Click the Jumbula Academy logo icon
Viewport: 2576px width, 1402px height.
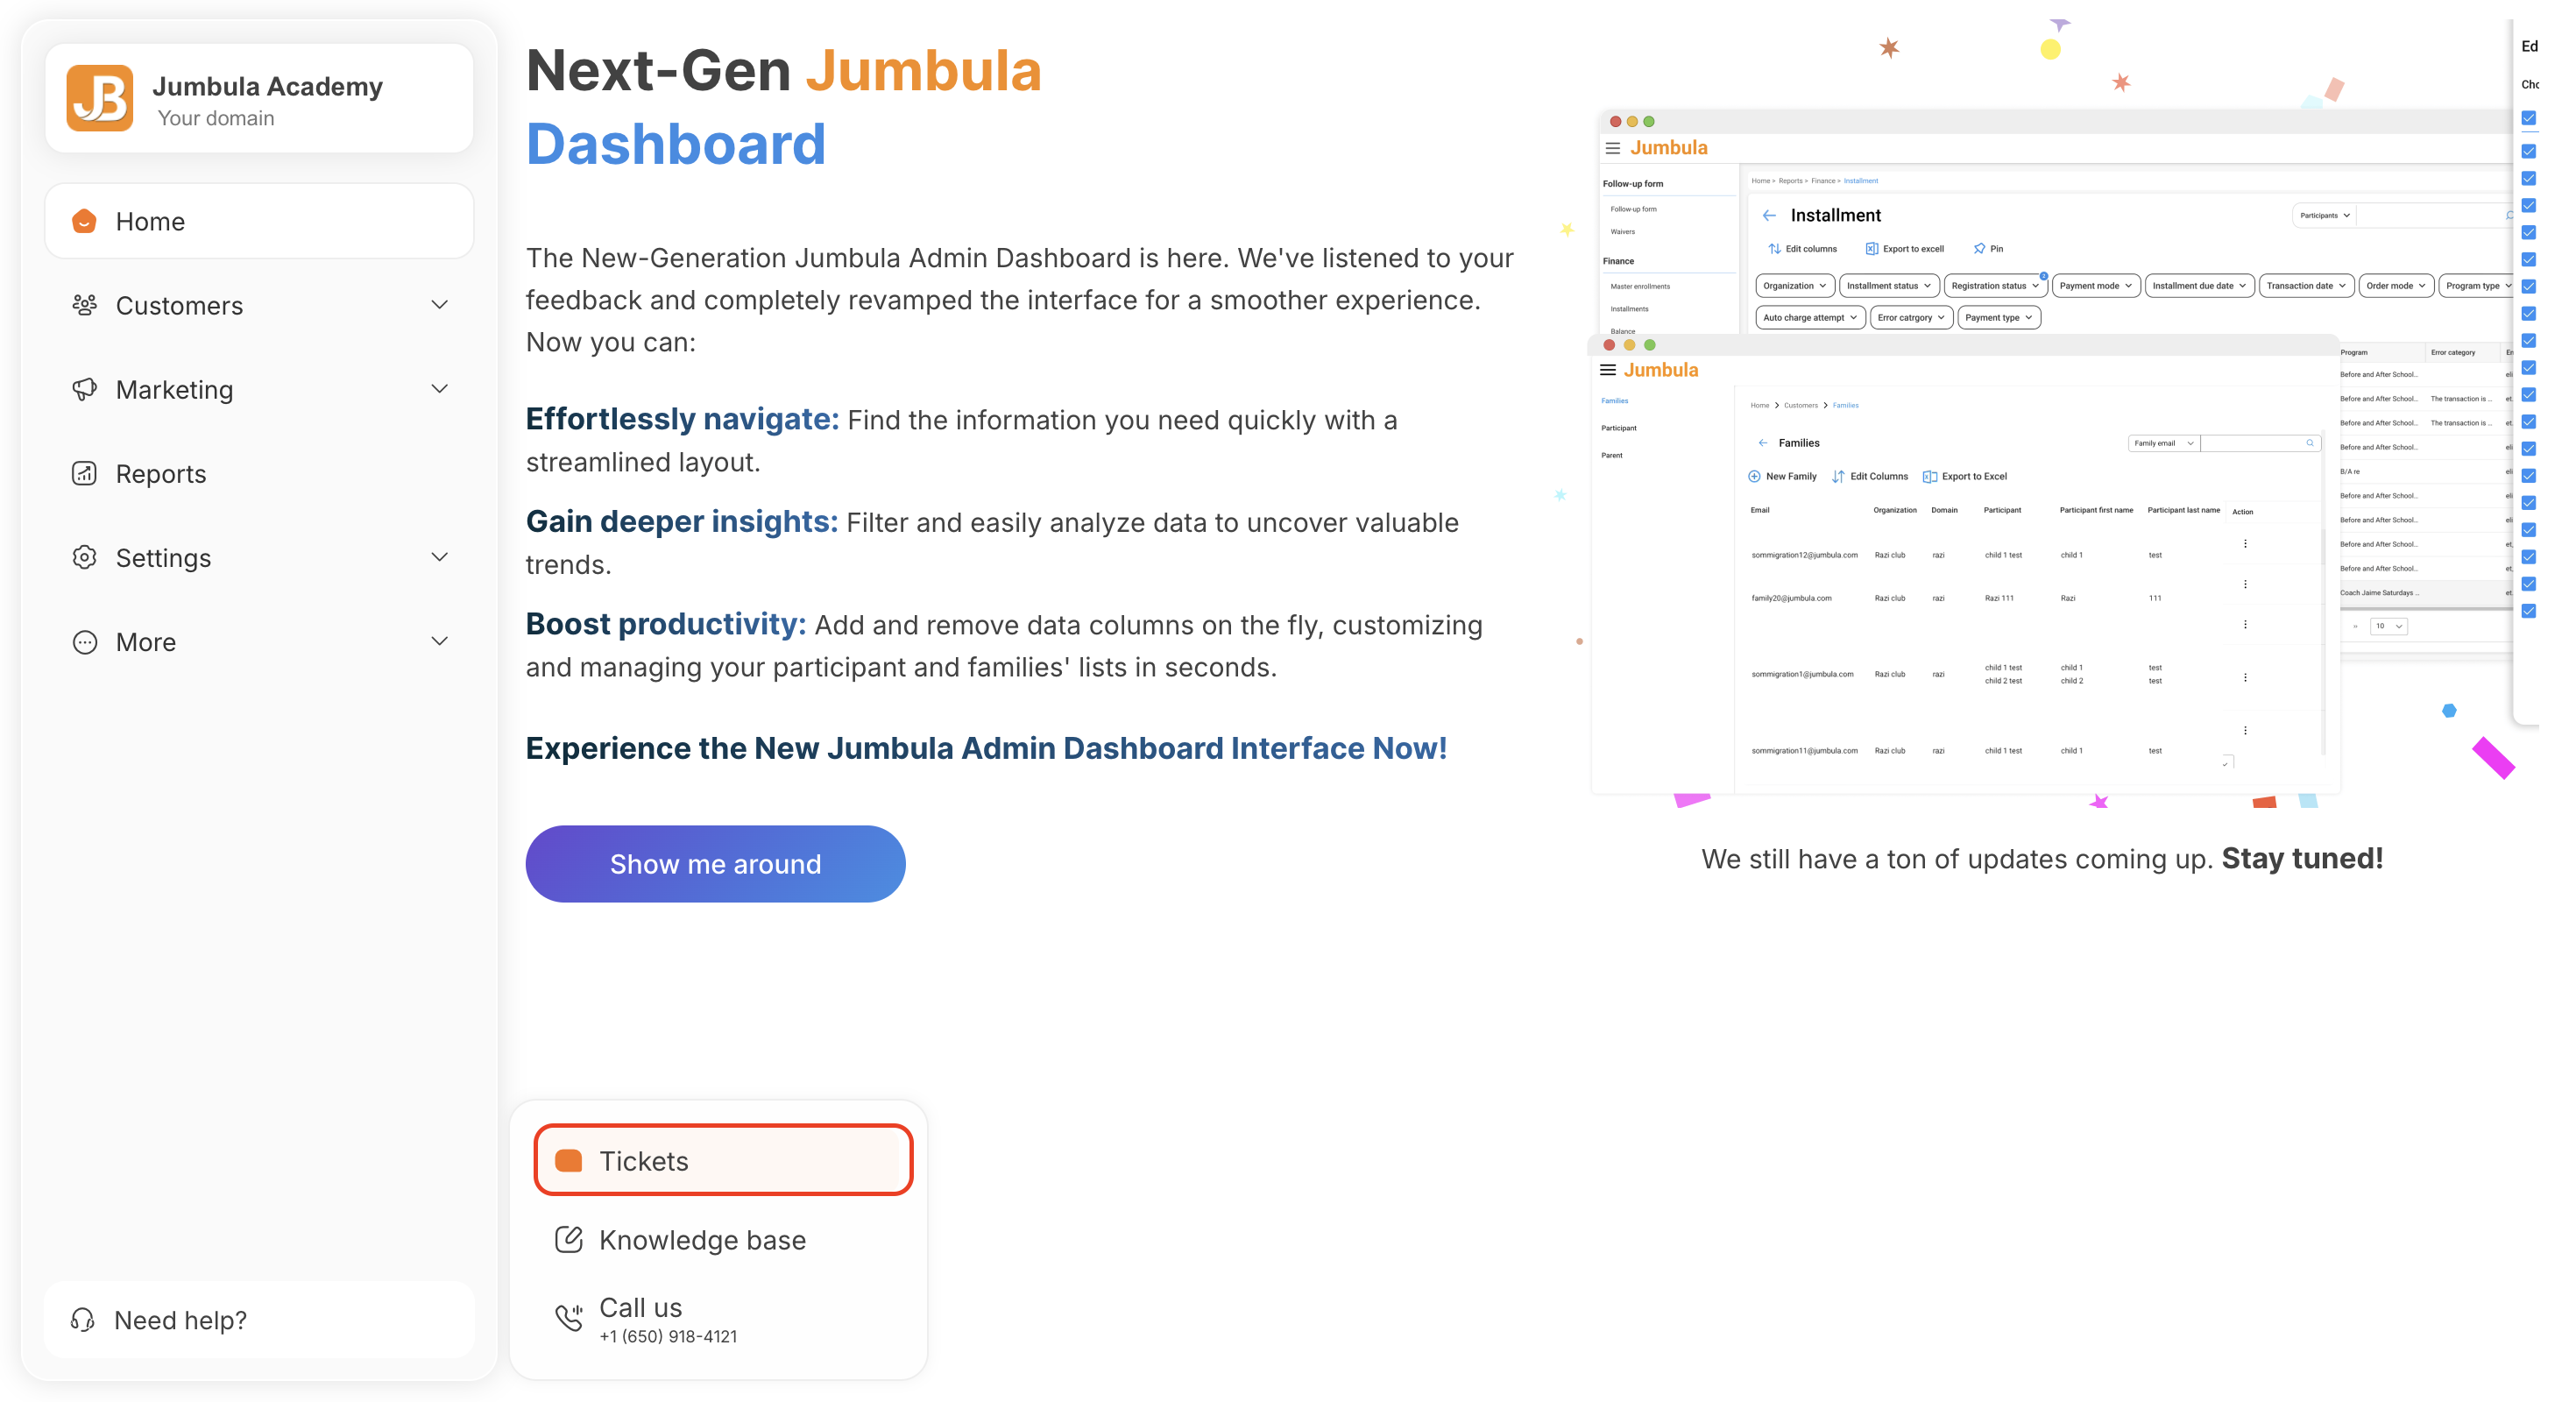coord(99,98)
